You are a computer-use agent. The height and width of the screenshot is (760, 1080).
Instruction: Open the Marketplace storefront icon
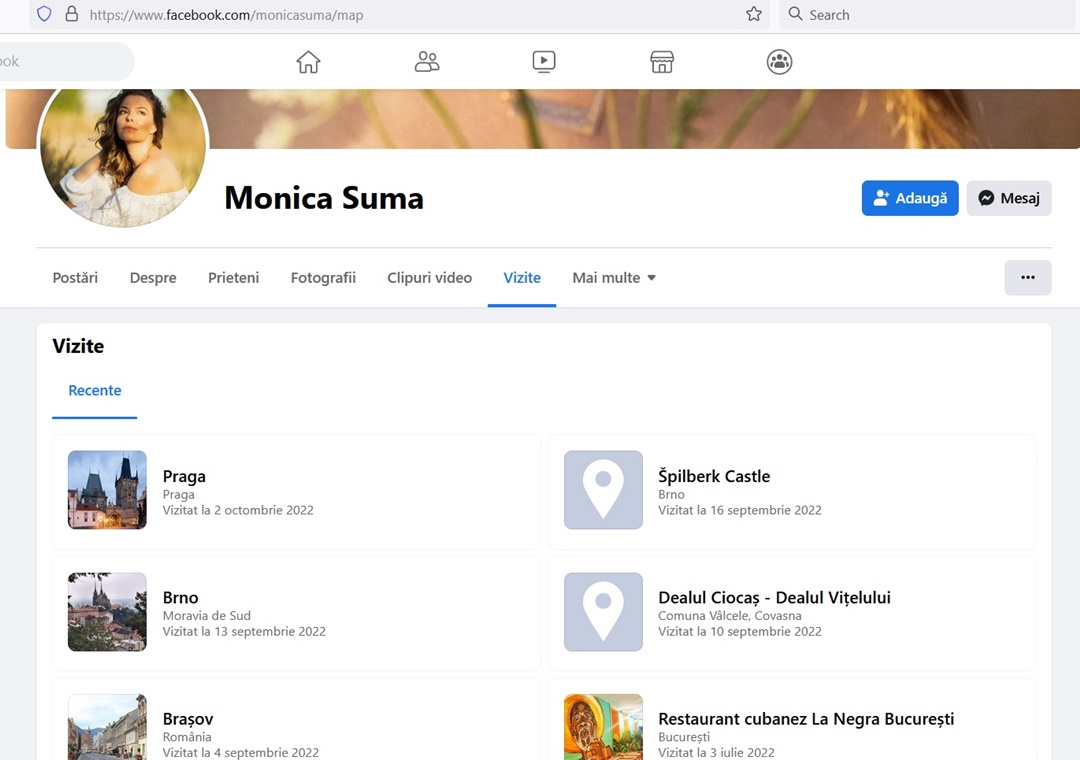661,62
